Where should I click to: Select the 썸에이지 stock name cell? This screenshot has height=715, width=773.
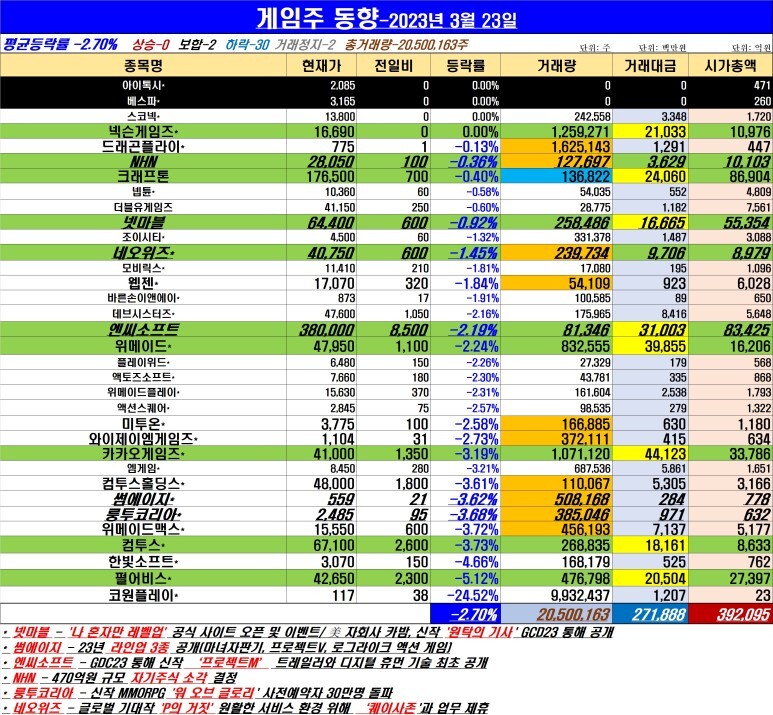[143, 499]
